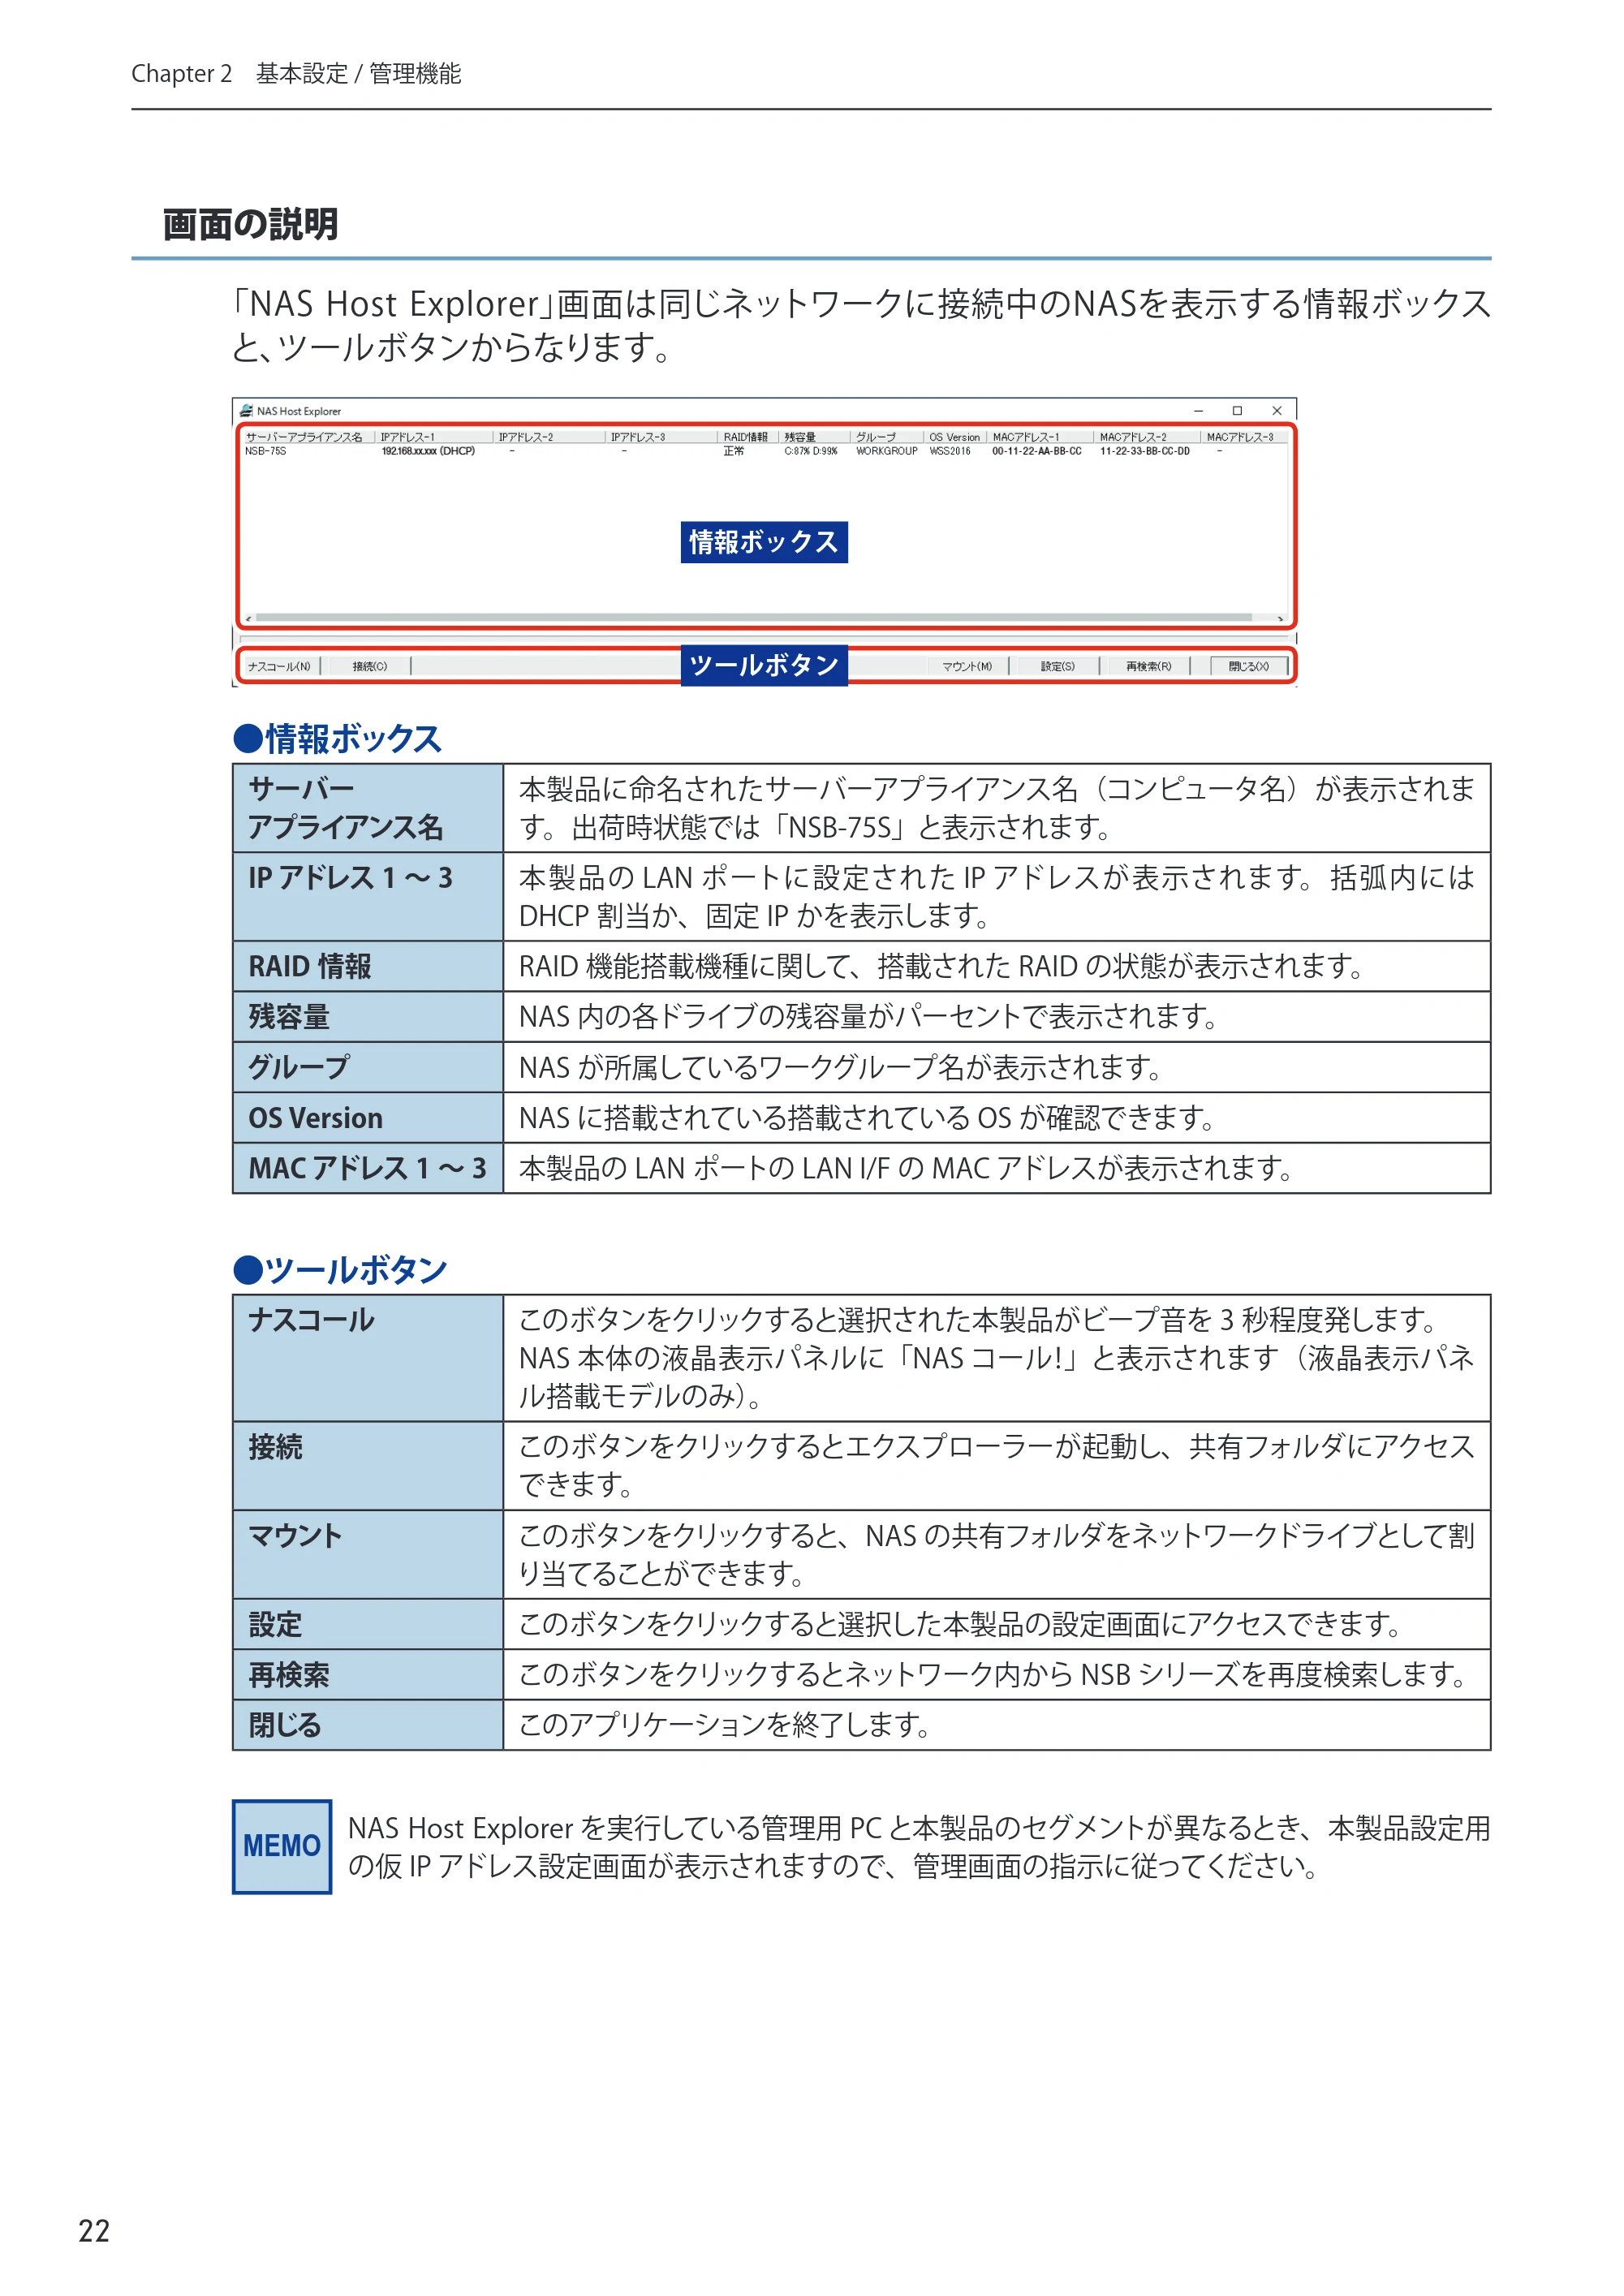Maximize the NAS Host Explorer window

(1237, 411)
